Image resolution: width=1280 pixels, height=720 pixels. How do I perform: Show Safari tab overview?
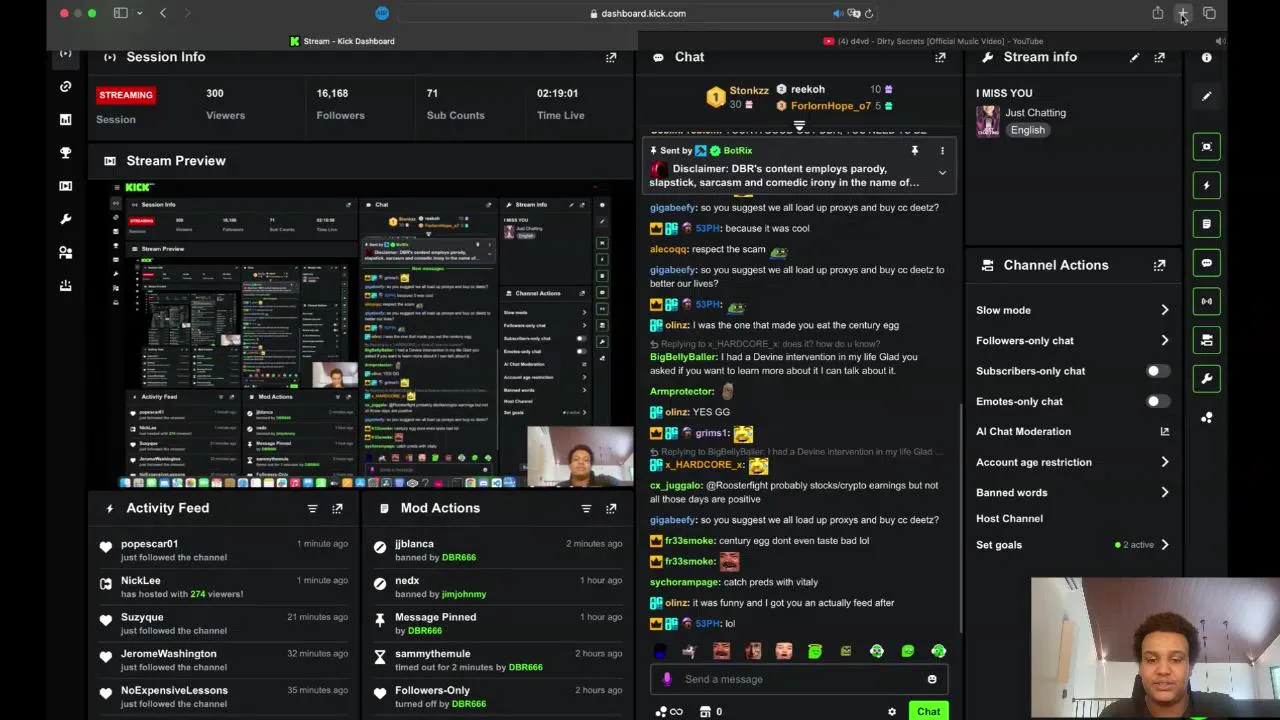(x=1209, y=13)
